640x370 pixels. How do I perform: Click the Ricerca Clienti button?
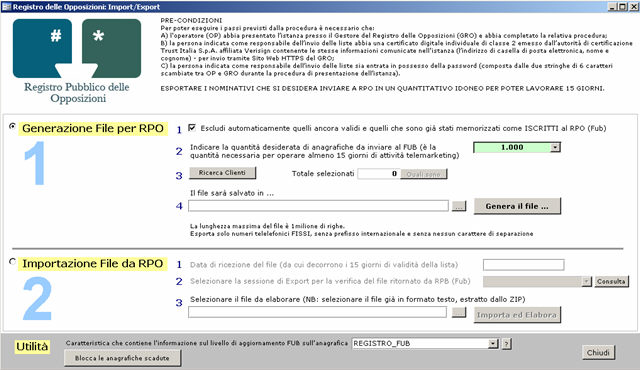click(x=222, y=173)
